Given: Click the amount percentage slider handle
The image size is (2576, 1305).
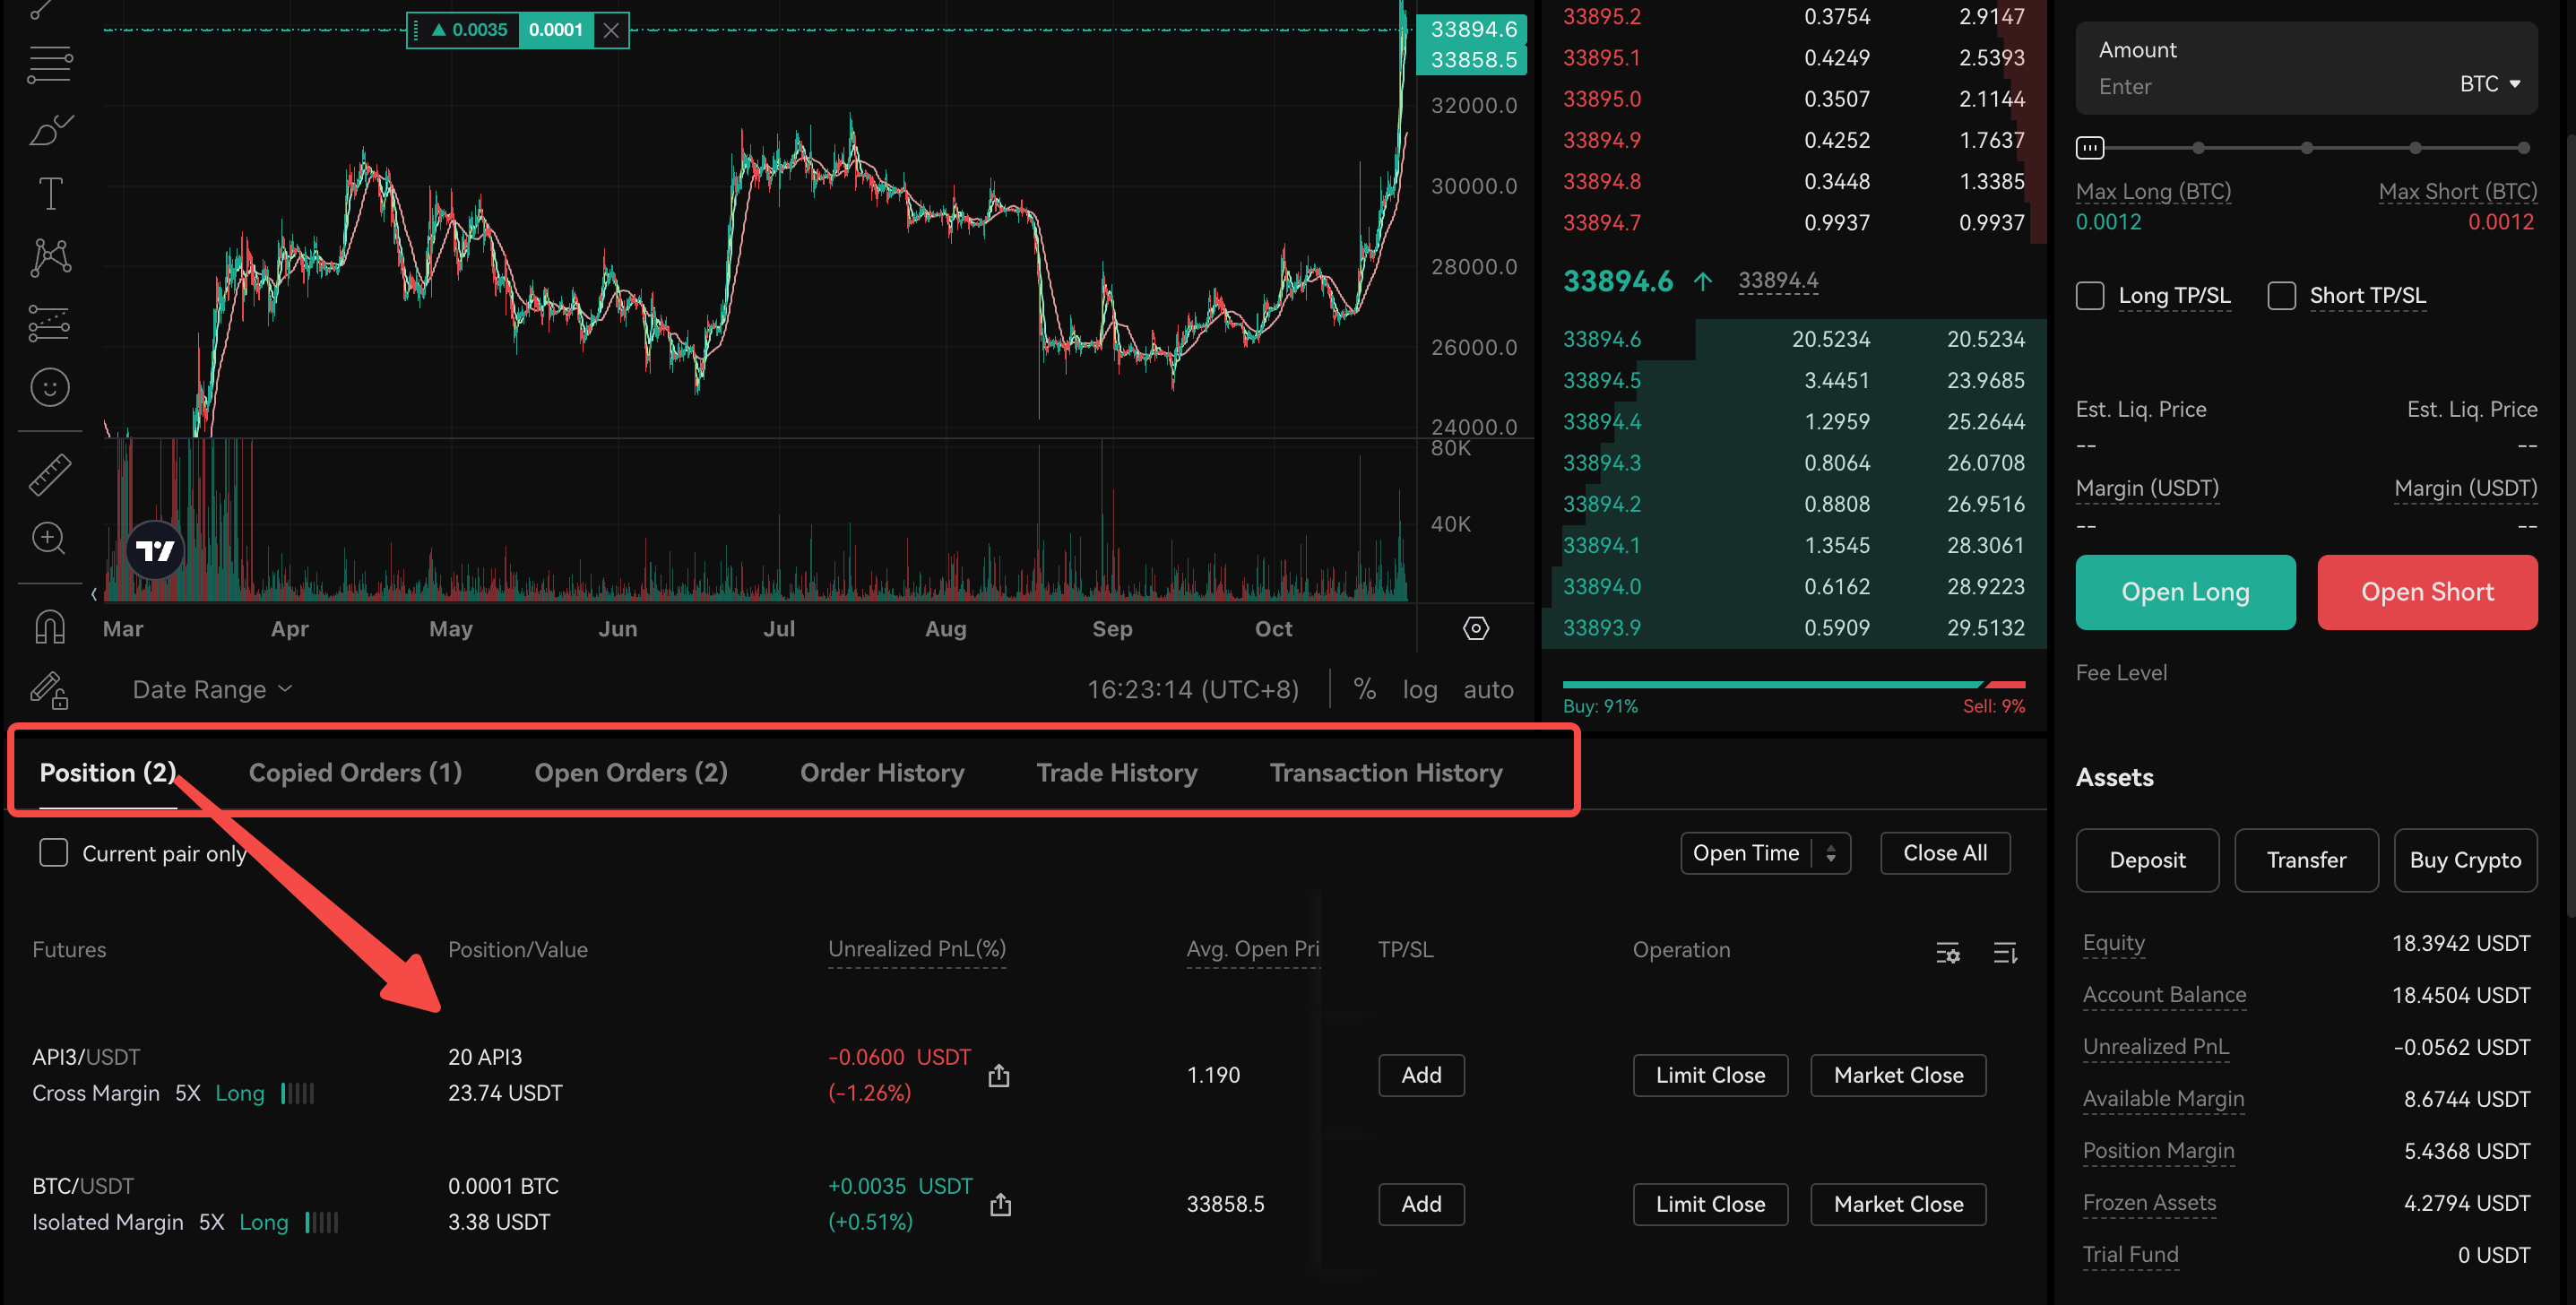Looking at the screenshot, I should click(x=2090, y=148).
